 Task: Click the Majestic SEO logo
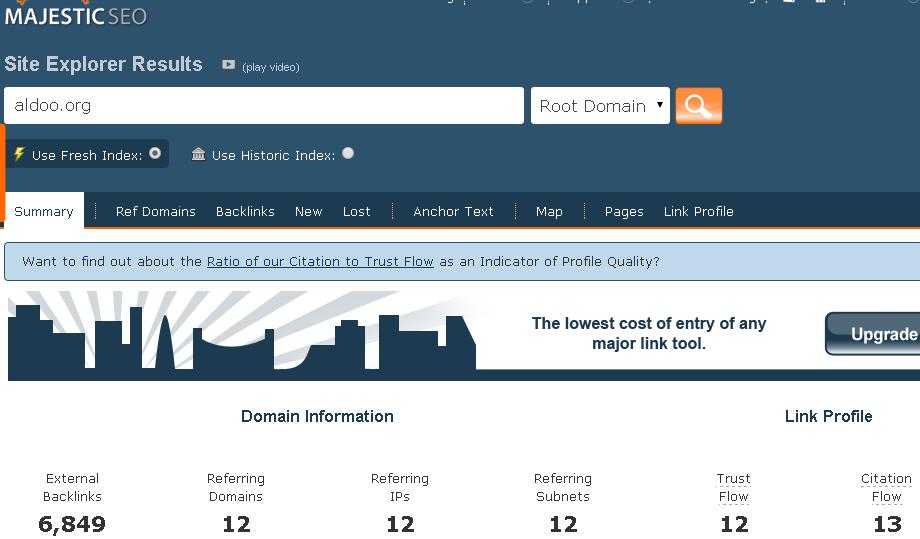click(76, 15)
